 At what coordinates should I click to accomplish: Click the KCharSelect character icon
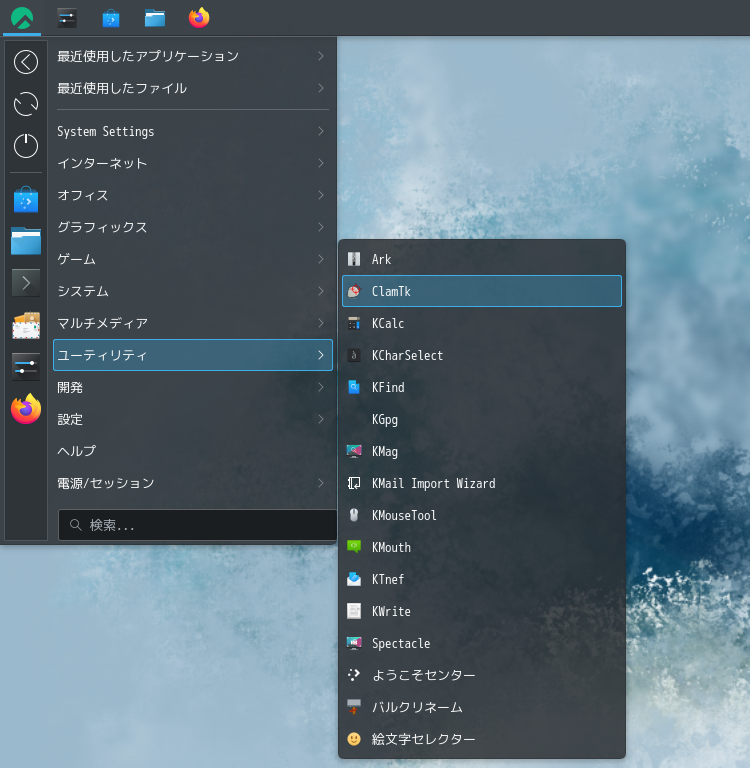pos(354,355)
